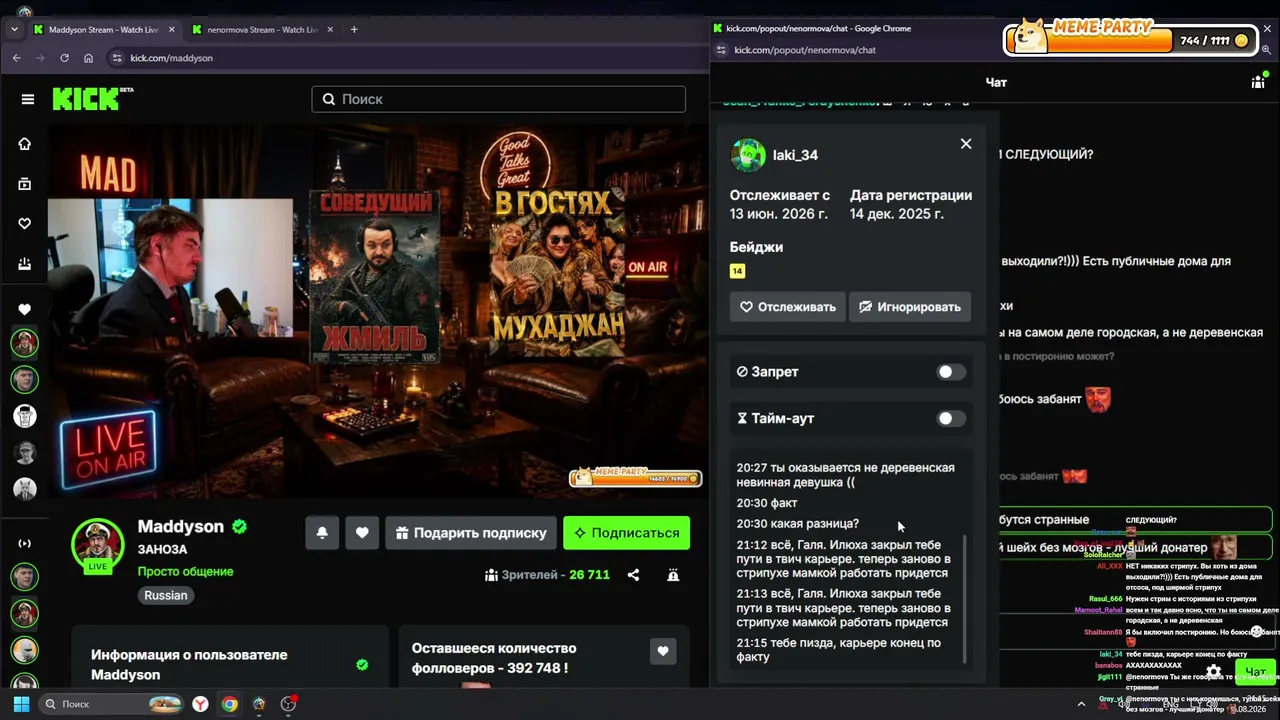
Task: Open the report icon beside share
Action: tap(673, 575)
